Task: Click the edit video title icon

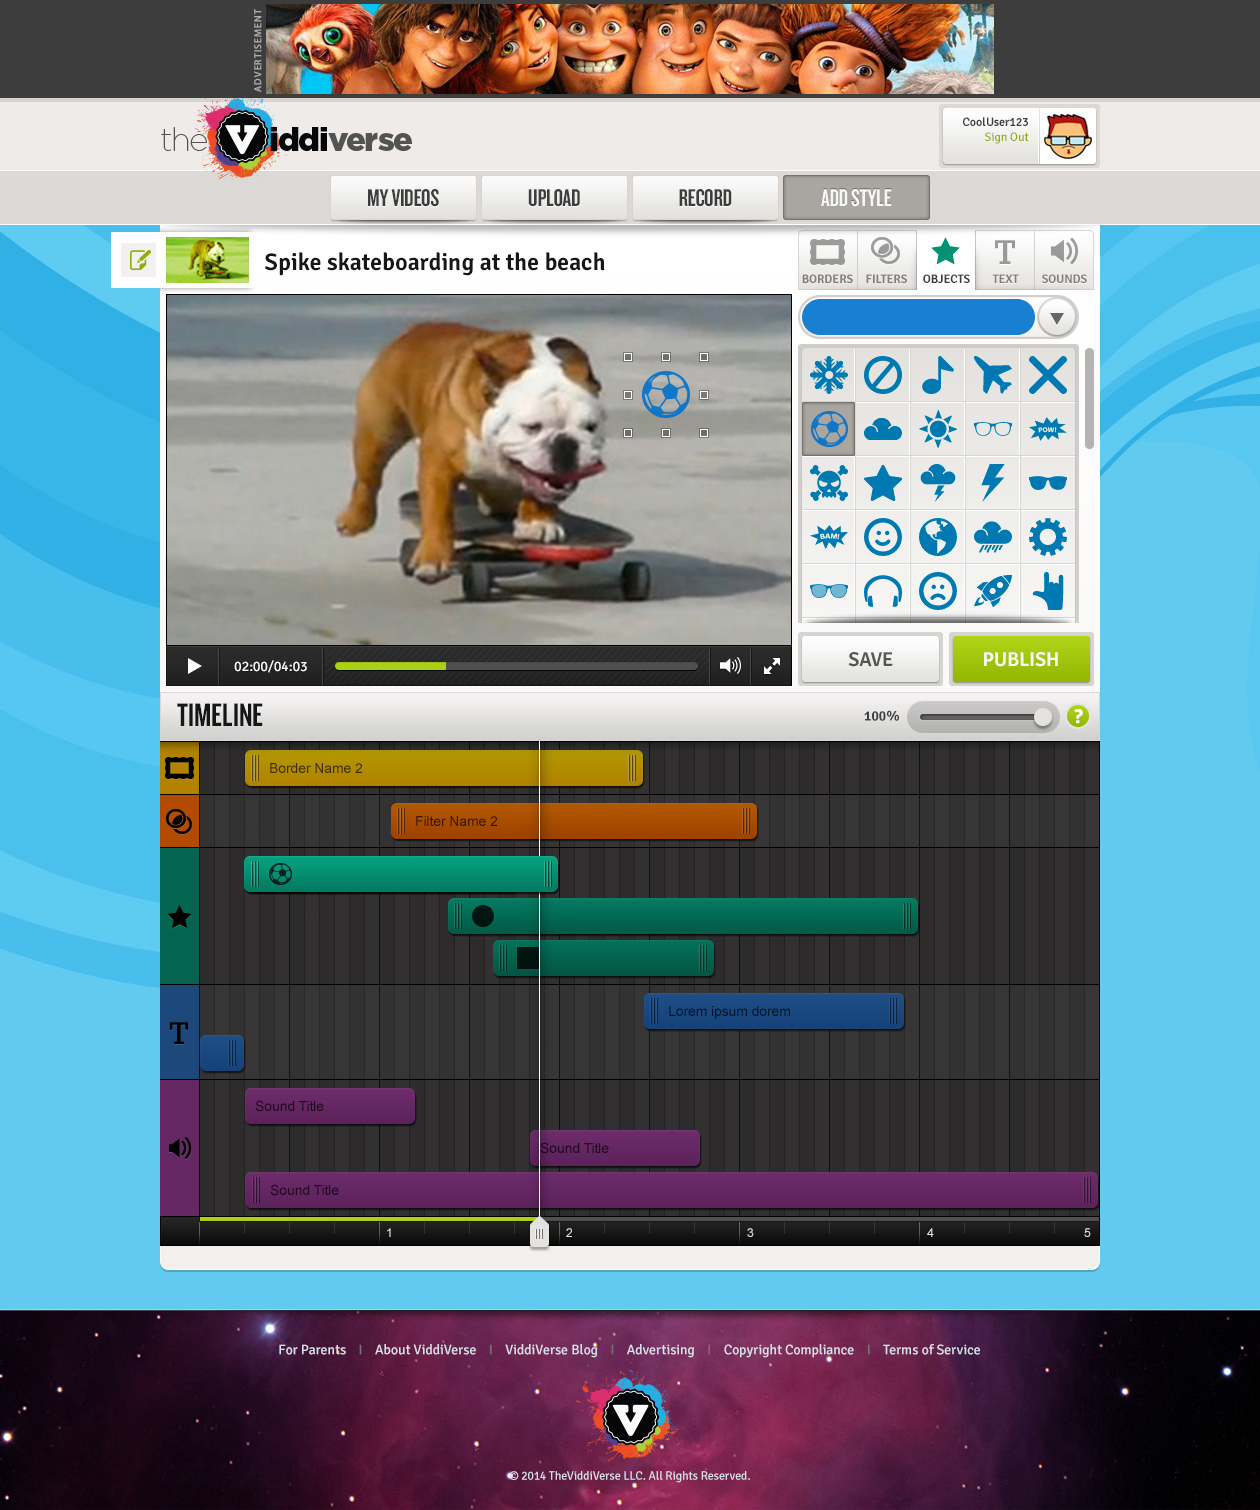Action: (139, 261)
